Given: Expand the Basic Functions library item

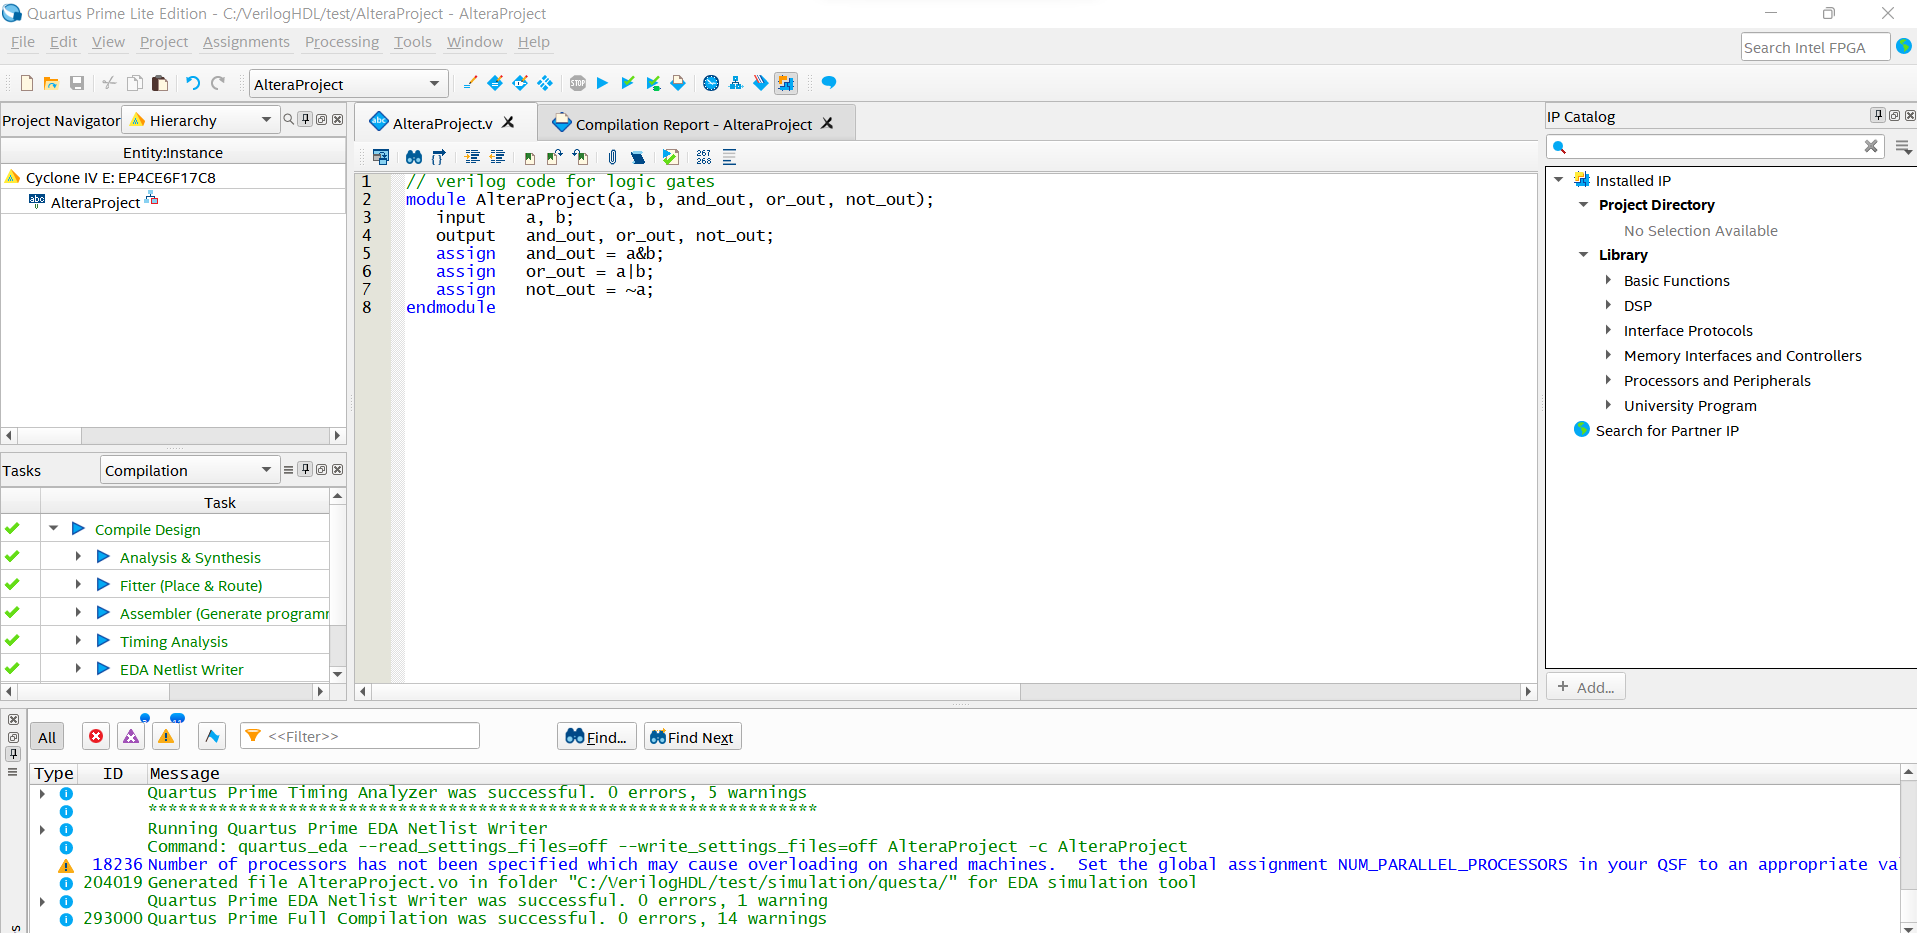Looking at the screenshot, I should 1608,281.
